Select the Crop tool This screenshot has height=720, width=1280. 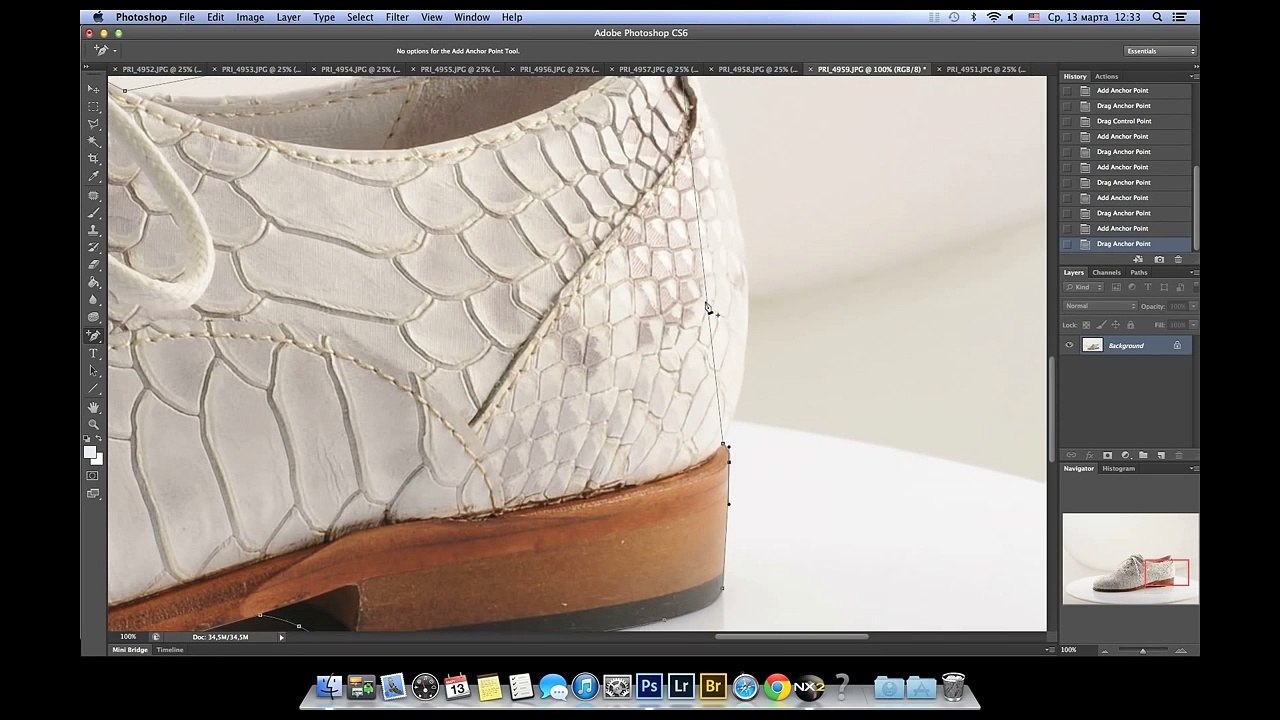[94, 159]
